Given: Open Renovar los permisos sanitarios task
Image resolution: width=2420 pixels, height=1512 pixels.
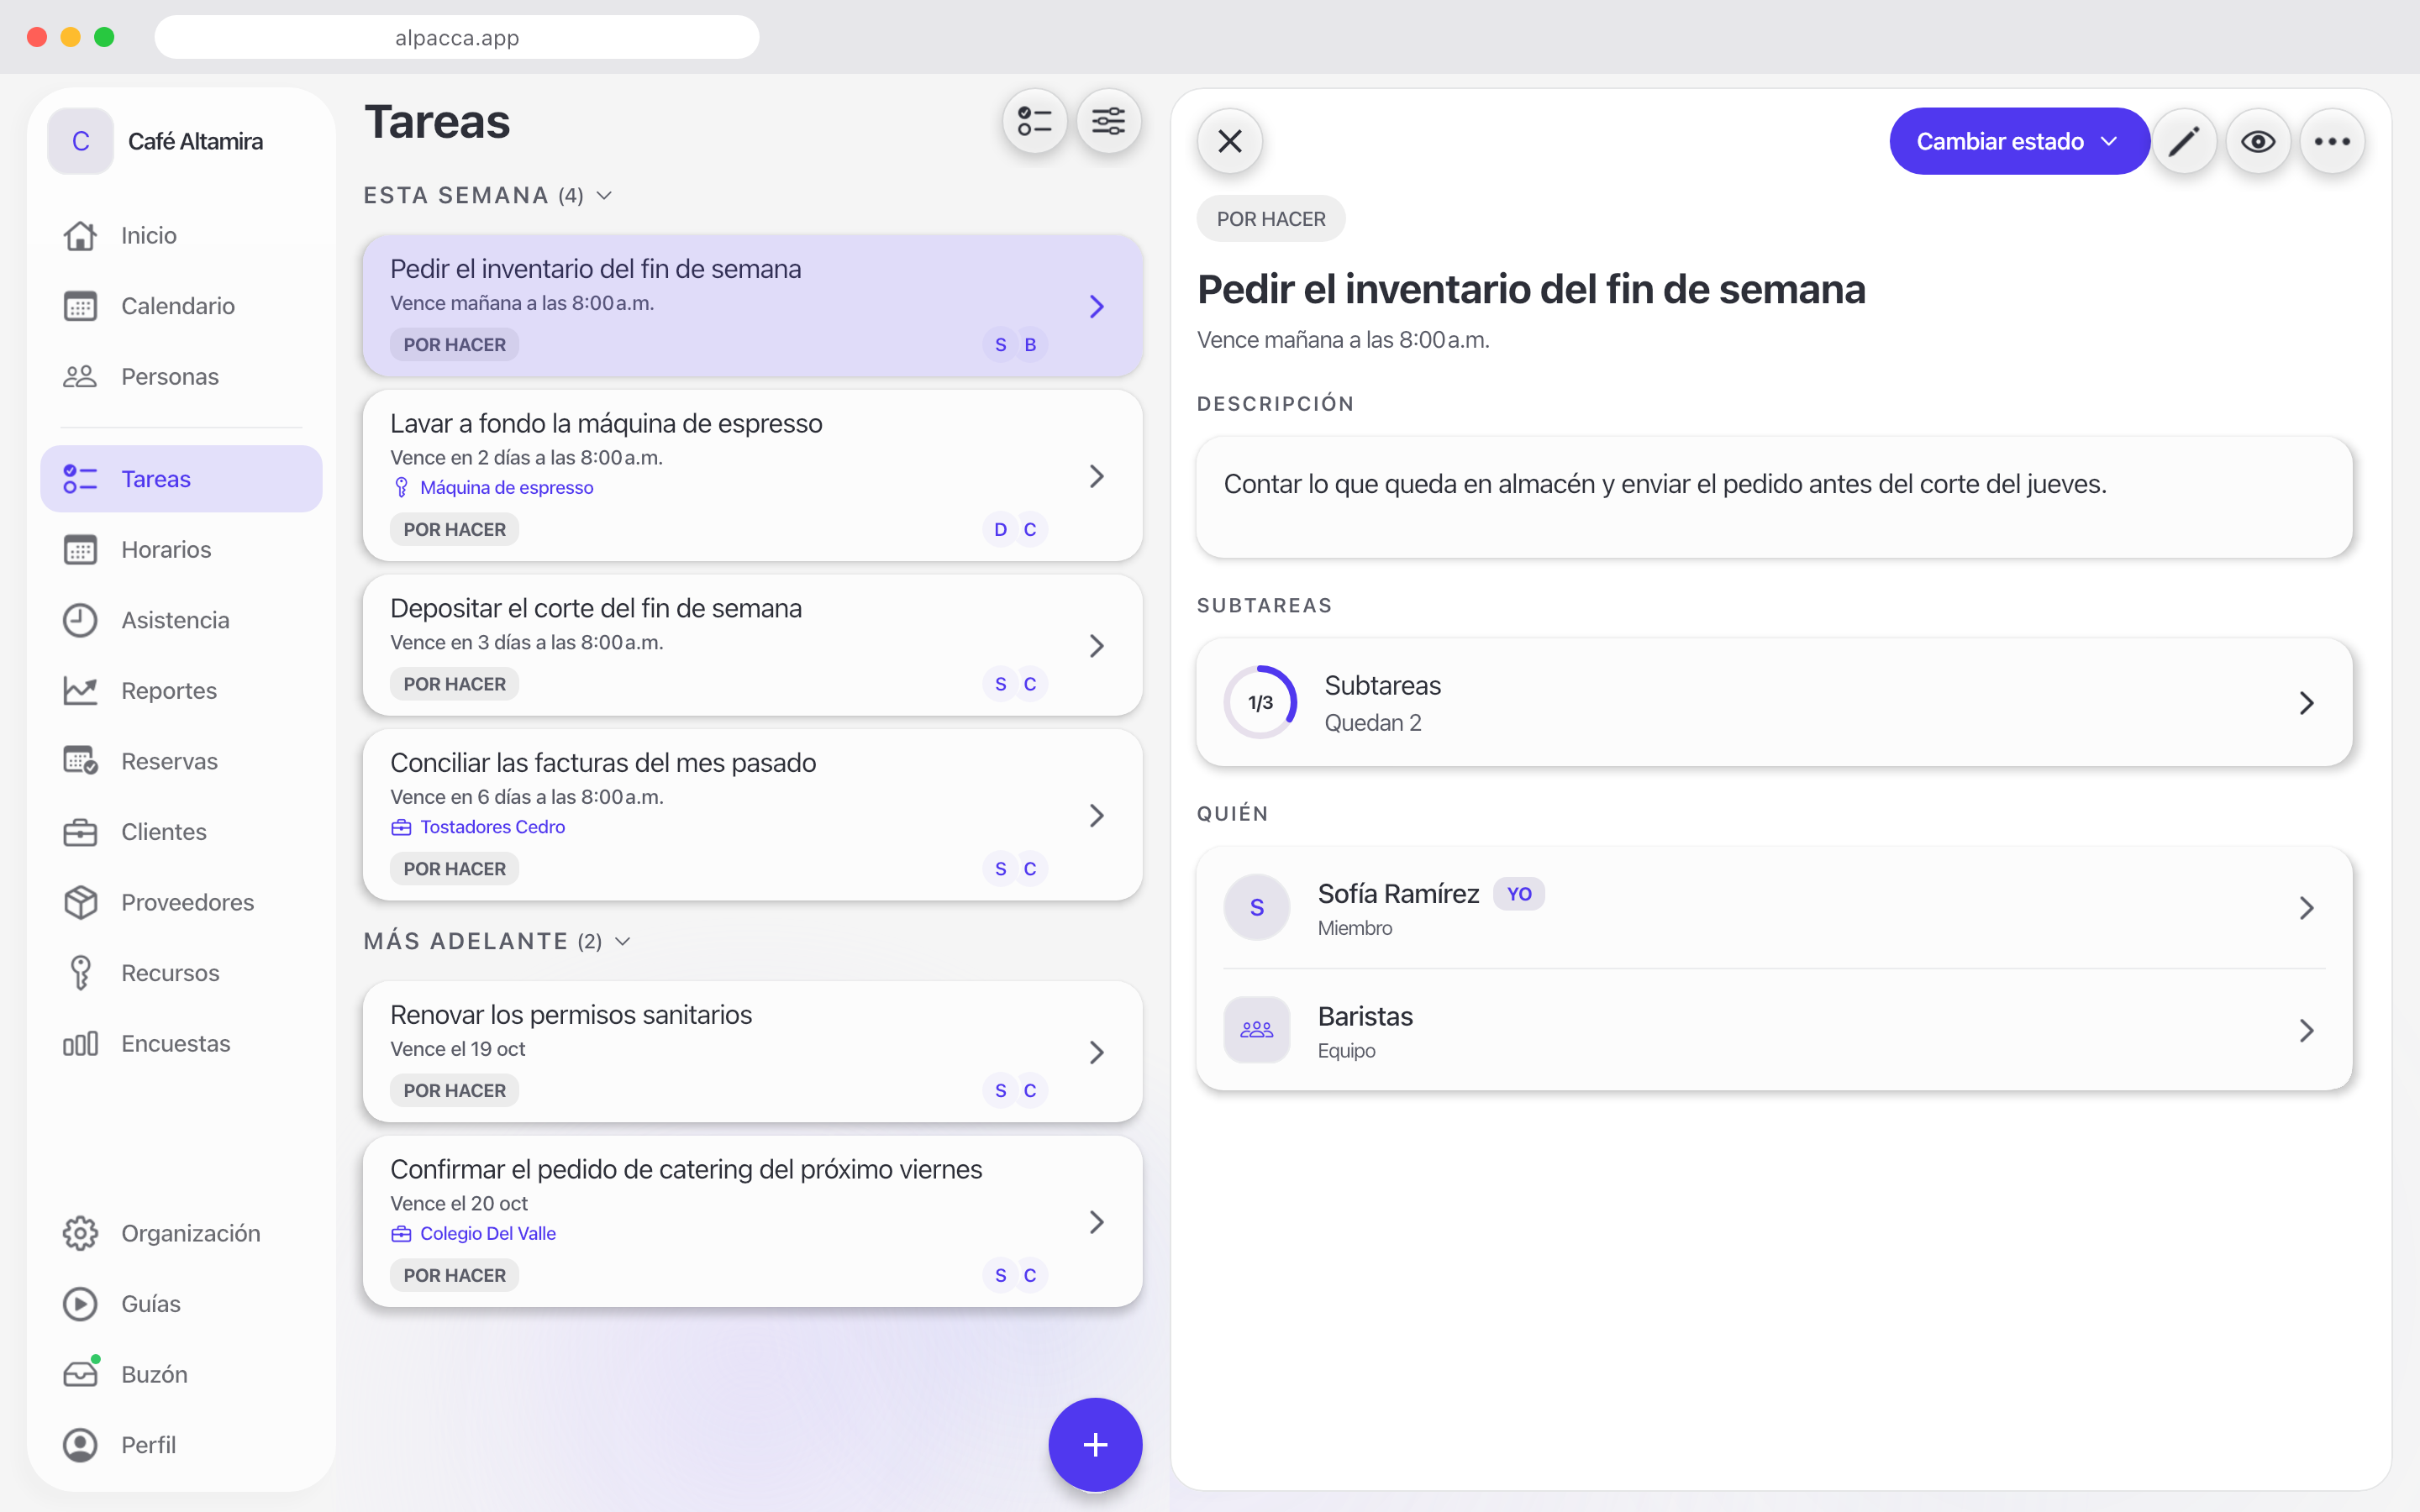Looking at the screenshot, I should [x=752, y=1052].
